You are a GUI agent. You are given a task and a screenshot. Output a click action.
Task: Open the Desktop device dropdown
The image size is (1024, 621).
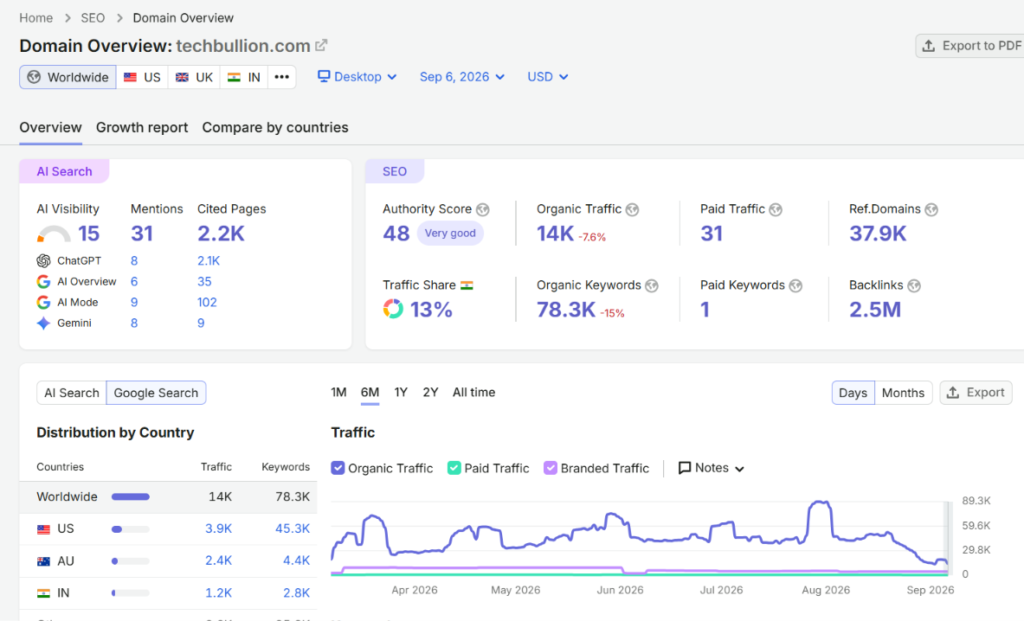pyautogui.click(x=357, y=77)
